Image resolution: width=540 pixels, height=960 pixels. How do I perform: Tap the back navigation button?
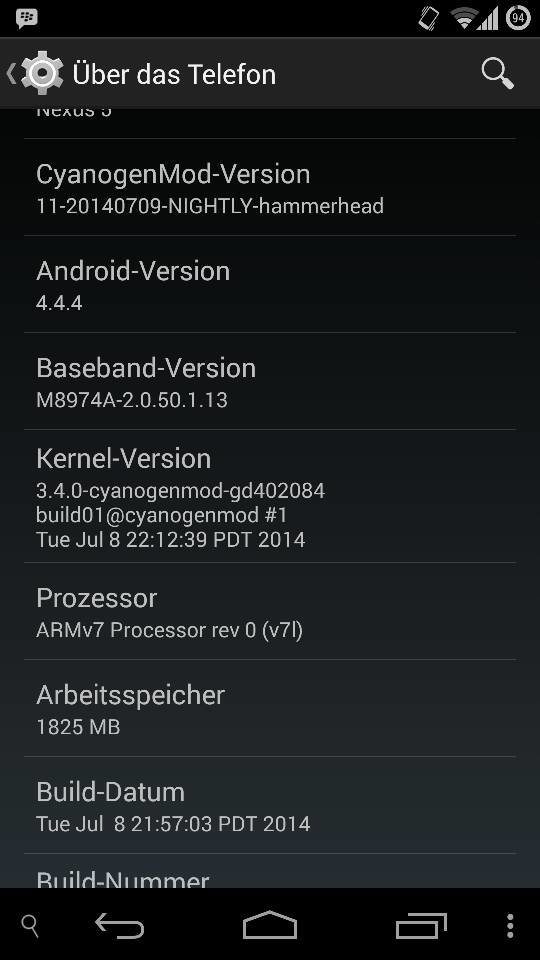tap(119, 925)
